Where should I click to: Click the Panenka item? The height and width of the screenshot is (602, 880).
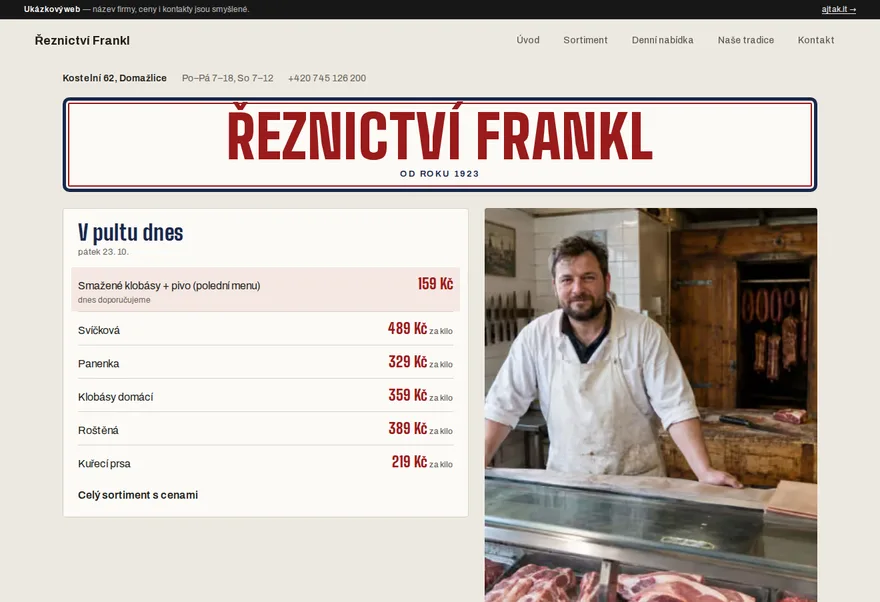(x=99, y=364)
